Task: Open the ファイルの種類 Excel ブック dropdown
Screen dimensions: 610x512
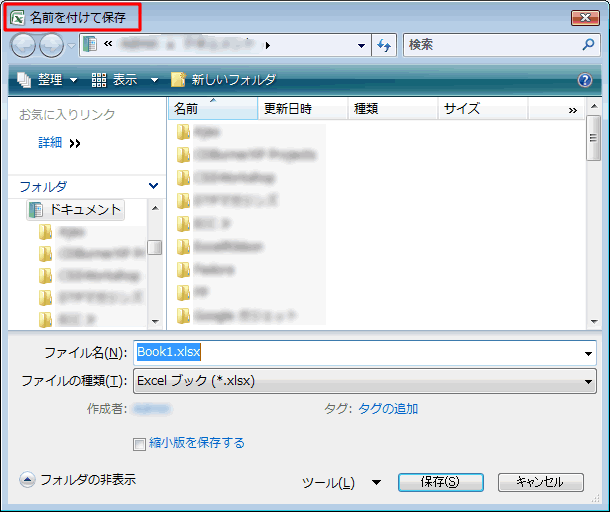Action: [365, 381]
